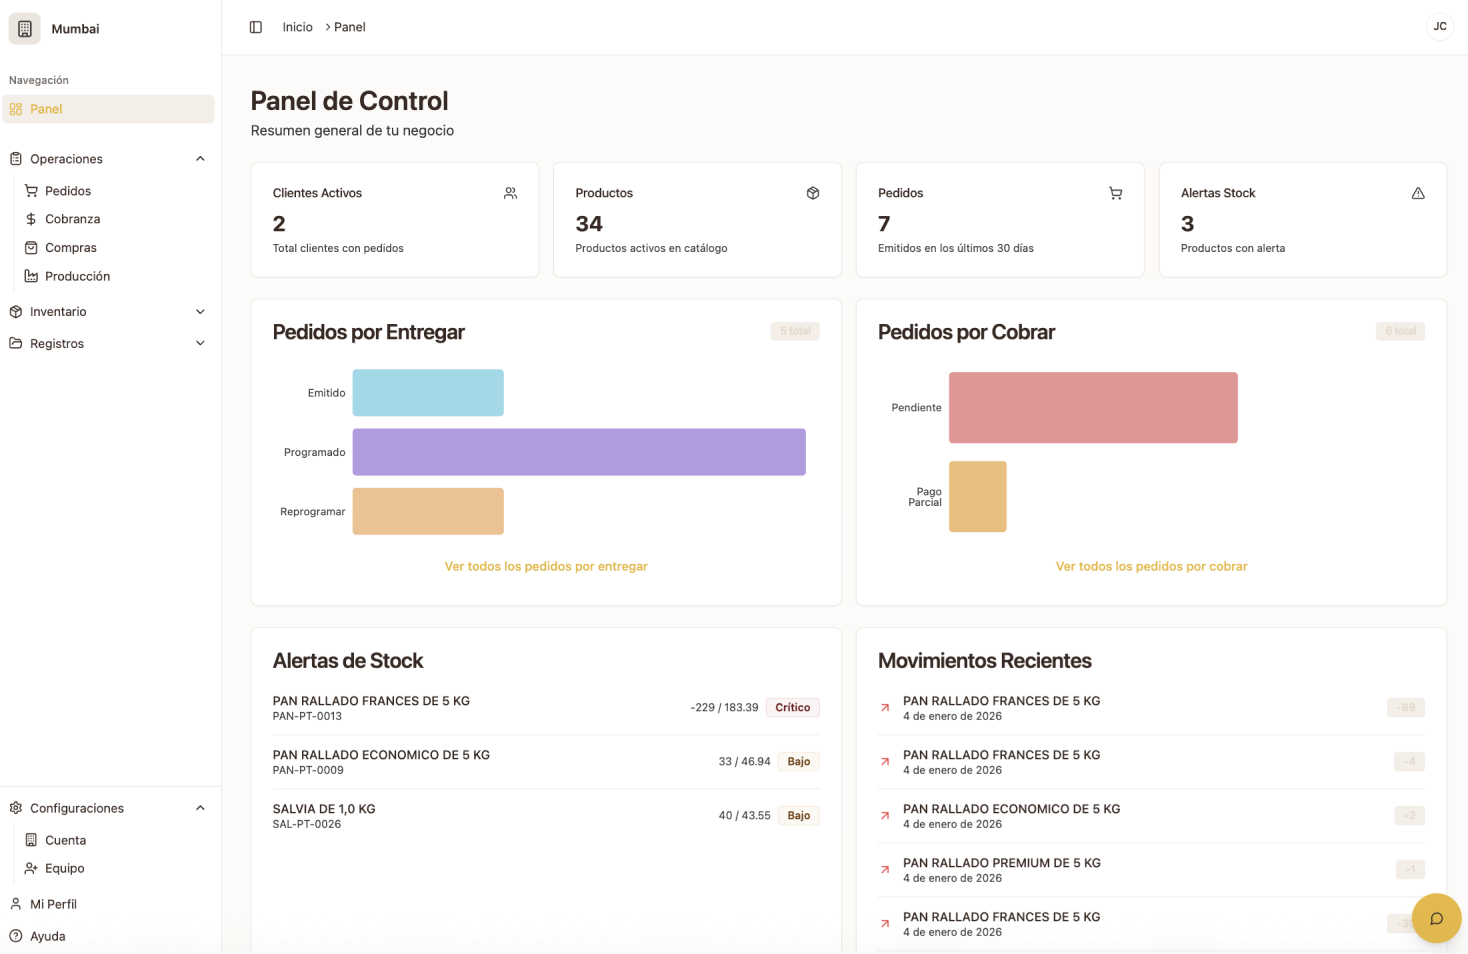Click the Pedidos card shopping cart icon

(1115, 193)
